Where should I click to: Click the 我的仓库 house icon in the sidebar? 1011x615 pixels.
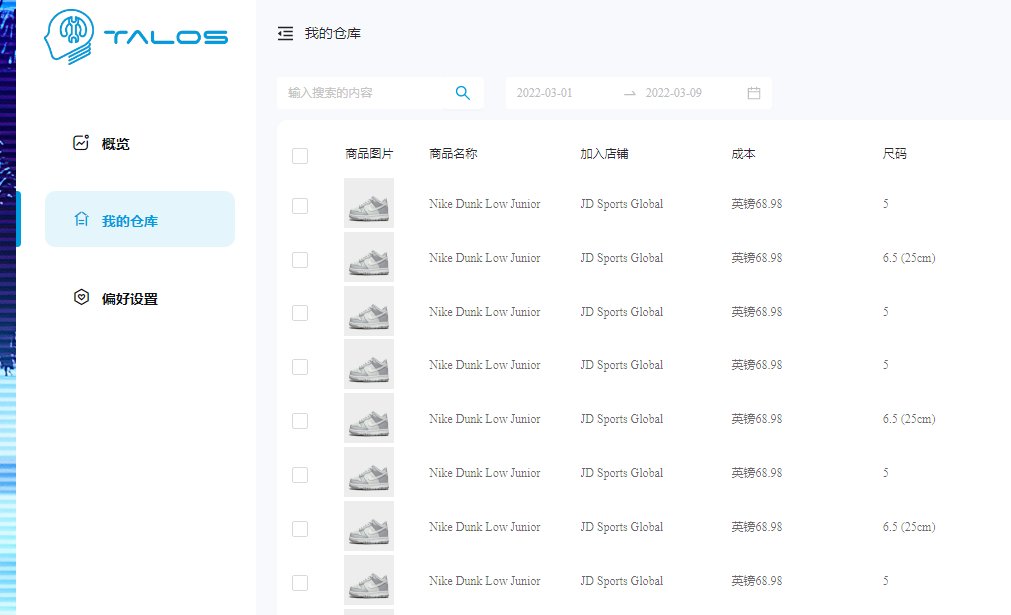pyautogui.click(x=81, y=219)
